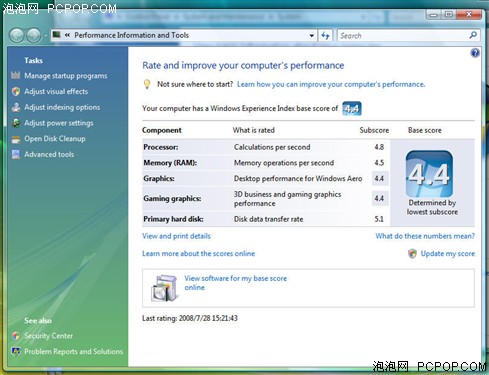Expand the address bar history dropdown arrow

pyautogui.click(x=312, y=35)
